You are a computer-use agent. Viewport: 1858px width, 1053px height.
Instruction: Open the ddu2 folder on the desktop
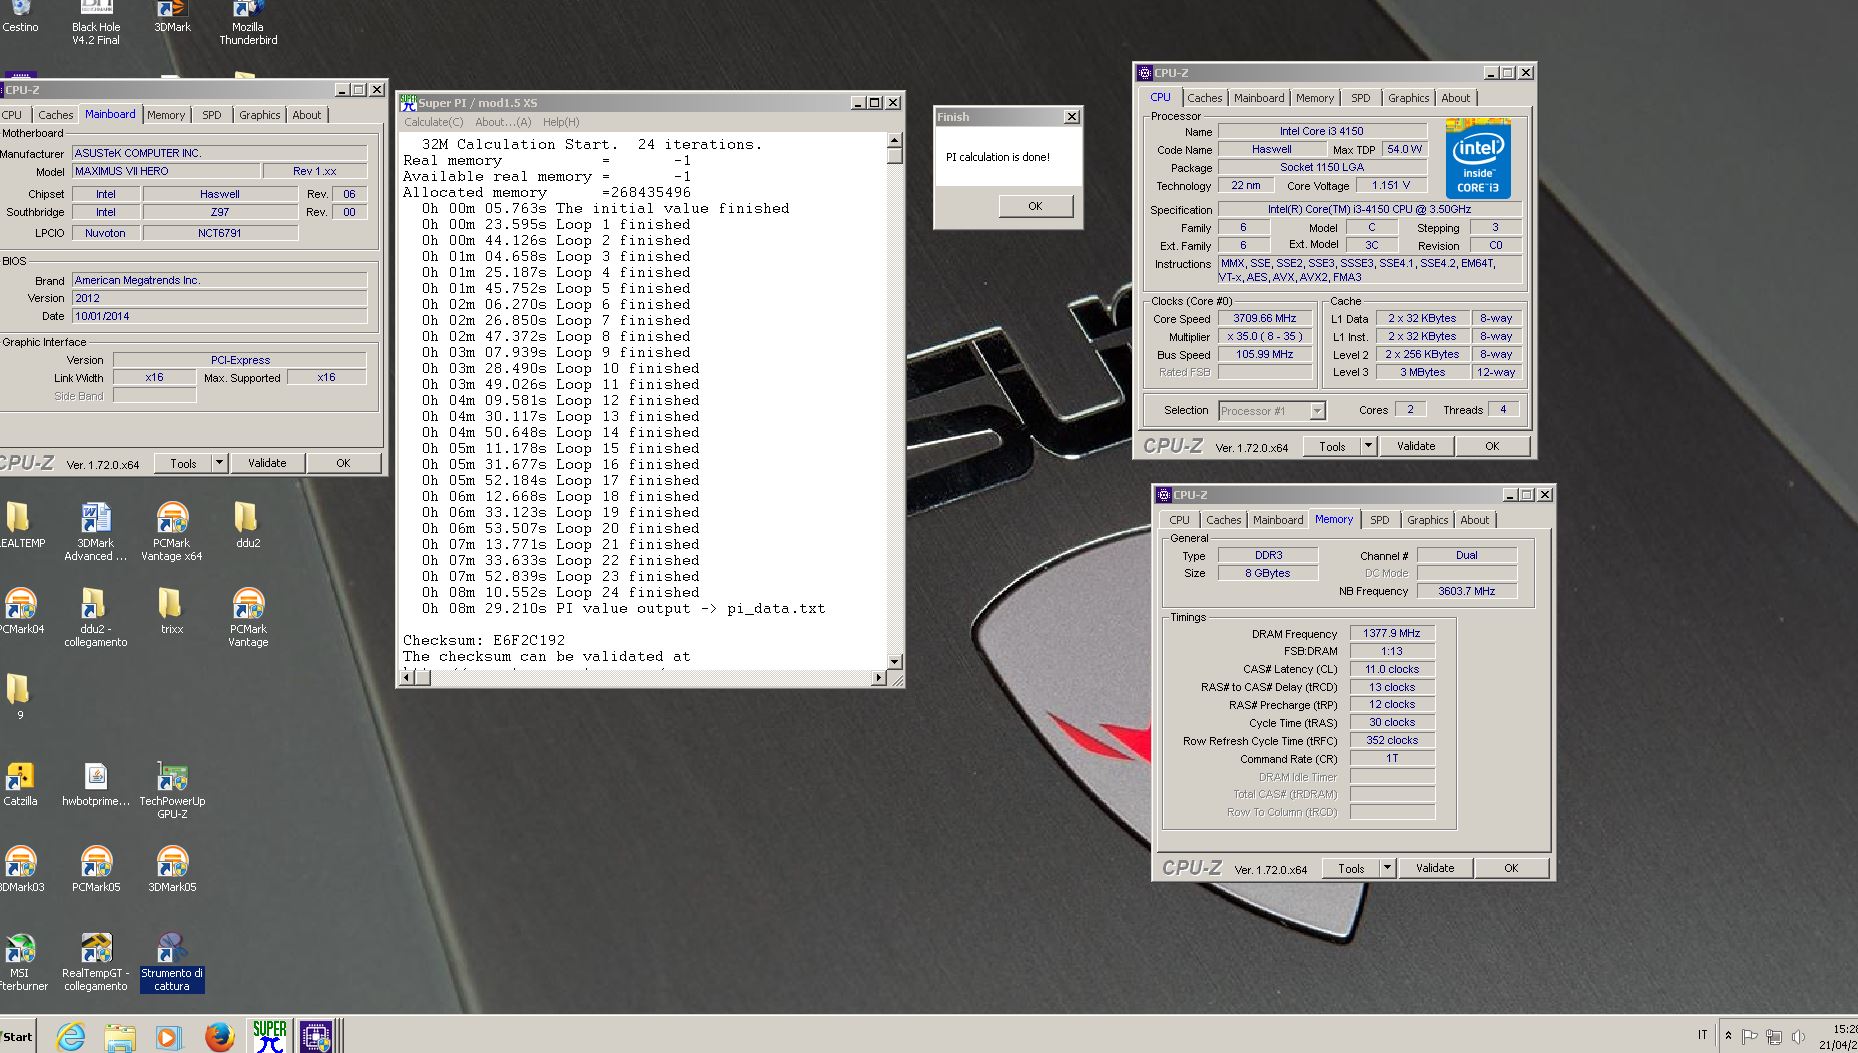coord(247,525)
